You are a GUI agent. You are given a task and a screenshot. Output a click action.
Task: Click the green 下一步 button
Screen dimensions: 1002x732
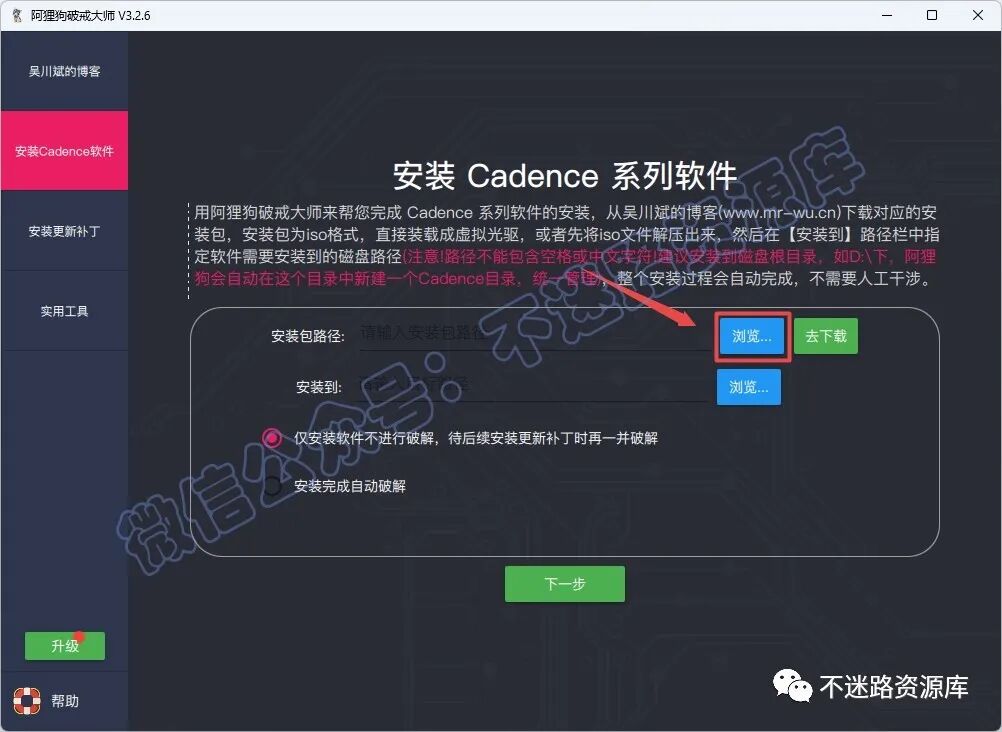pos(565,584)
